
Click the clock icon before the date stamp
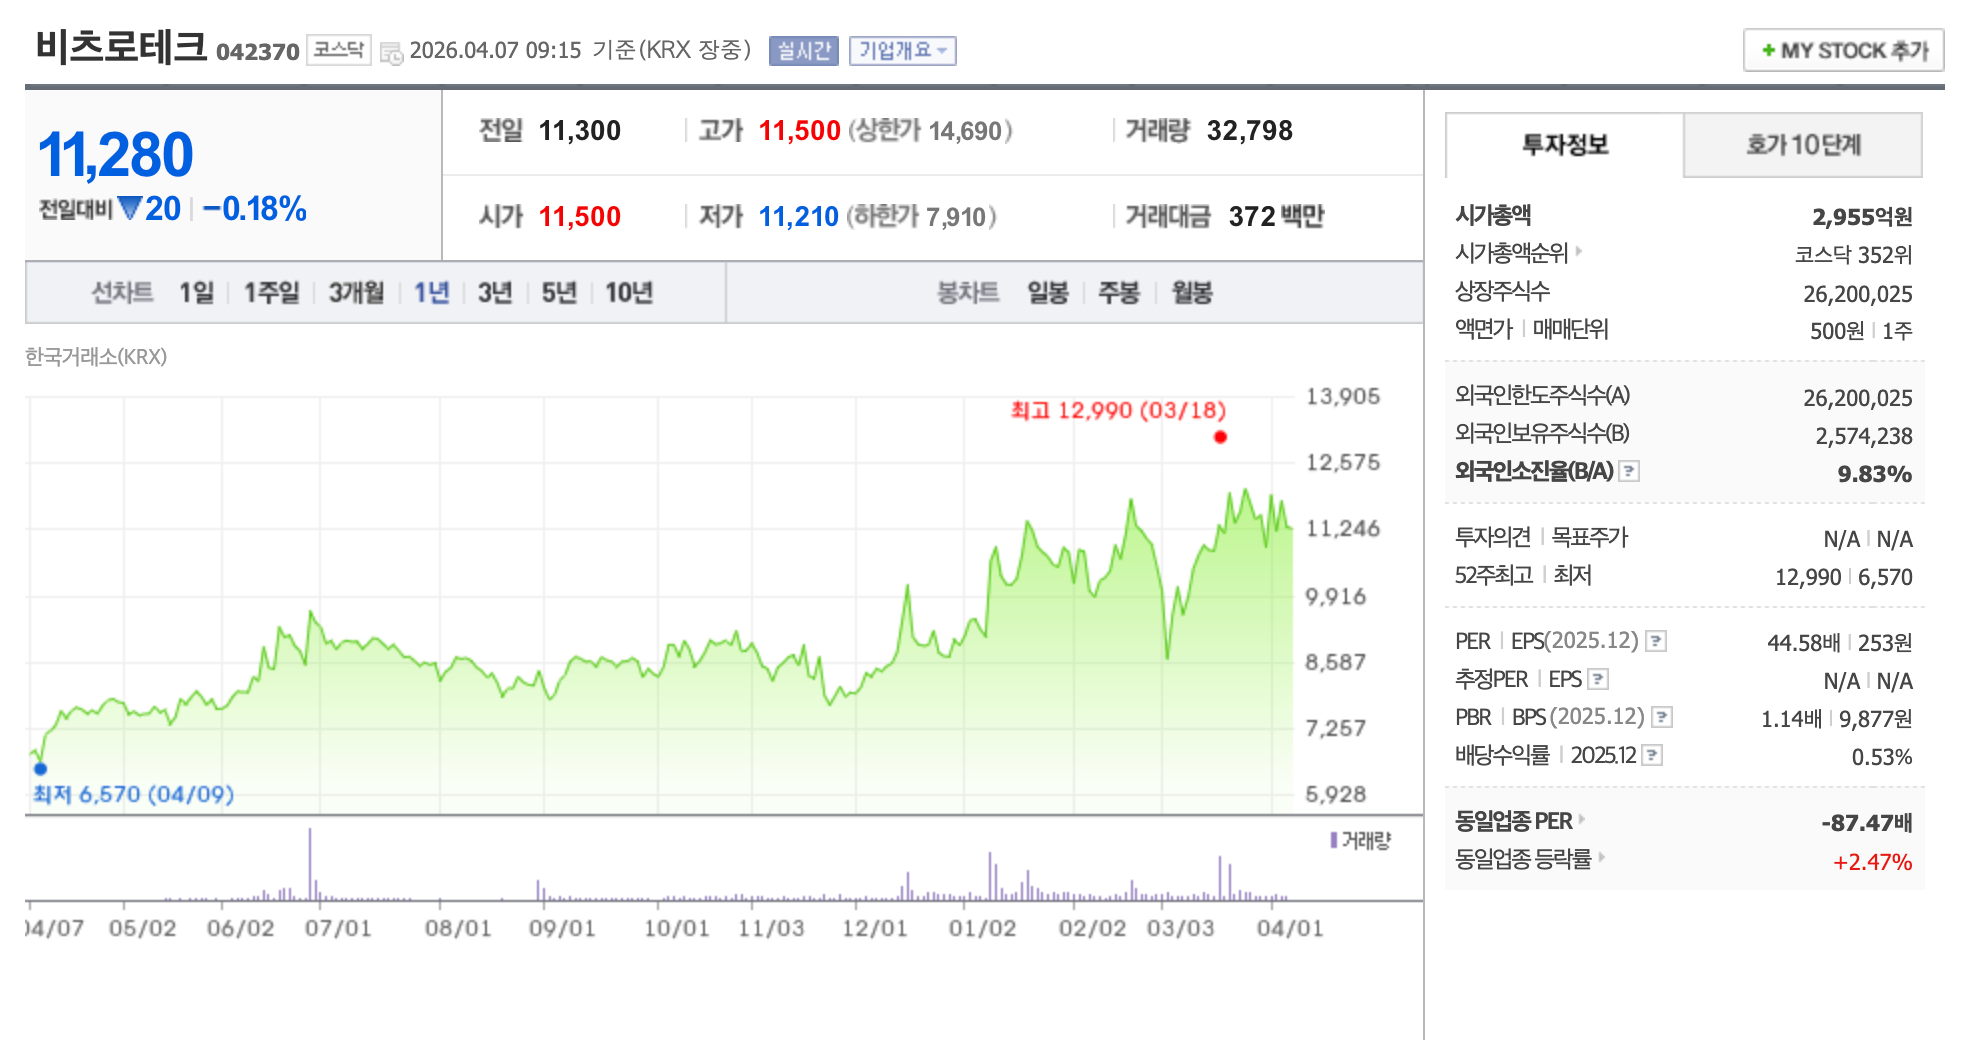coord(391,52)
